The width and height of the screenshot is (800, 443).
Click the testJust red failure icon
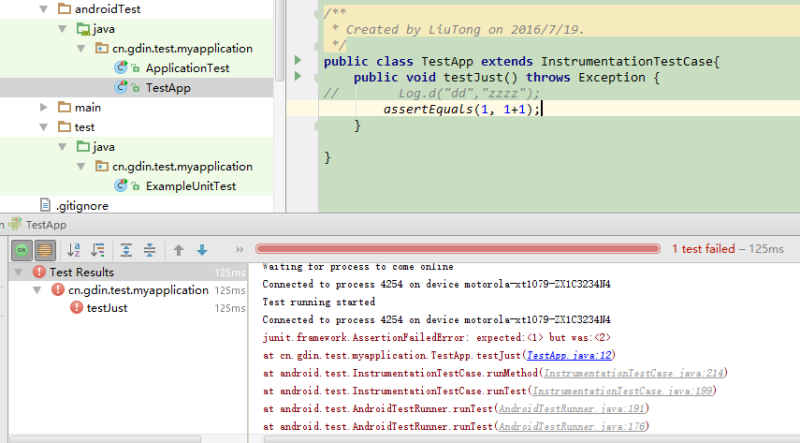coord(77,308)
